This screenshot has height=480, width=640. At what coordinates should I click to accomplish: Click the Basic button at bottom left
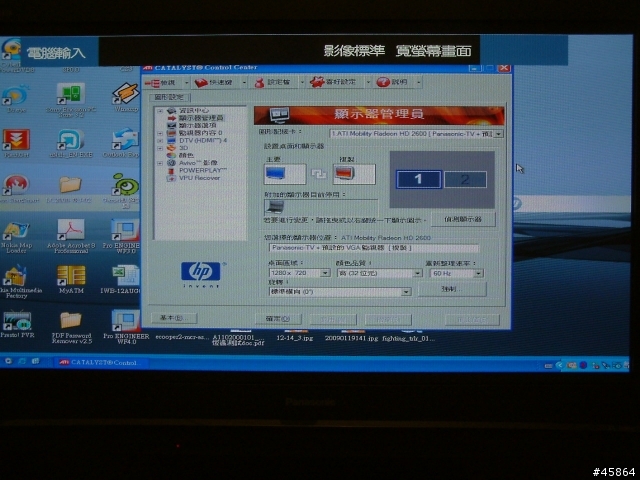pos(174,318)
